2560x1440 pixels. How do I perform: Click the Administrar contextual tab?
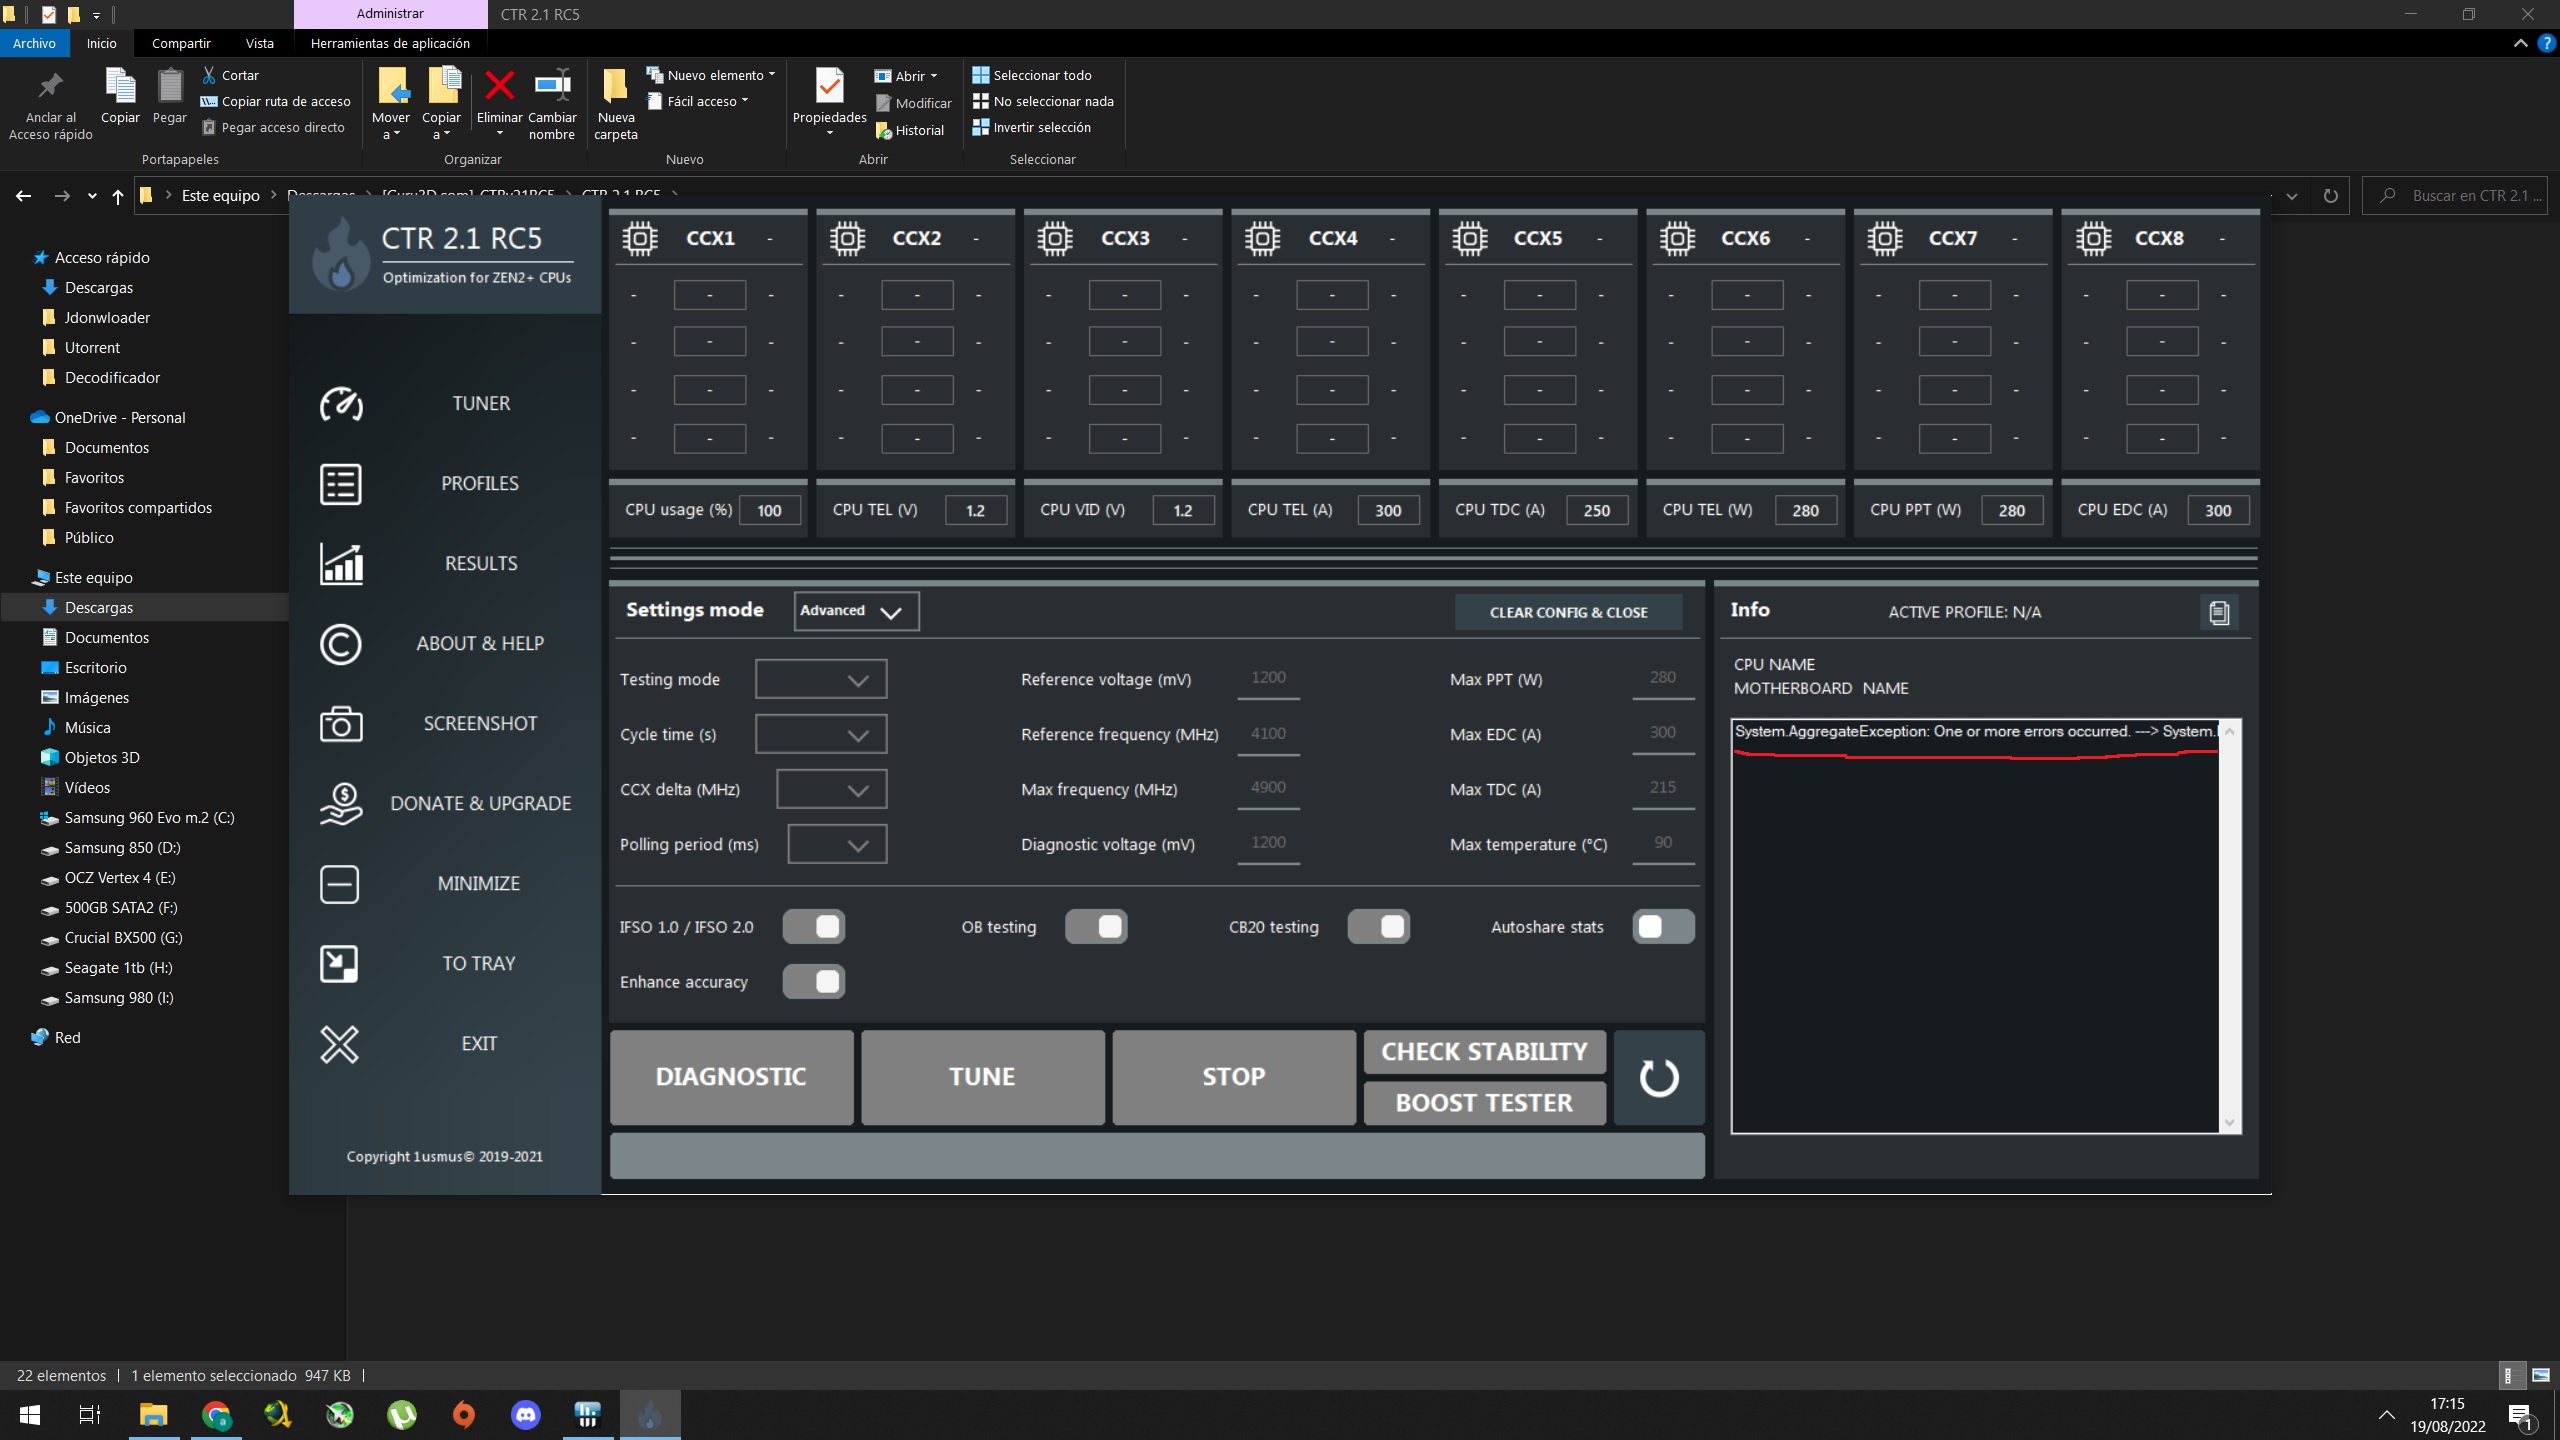click(390, 14)
